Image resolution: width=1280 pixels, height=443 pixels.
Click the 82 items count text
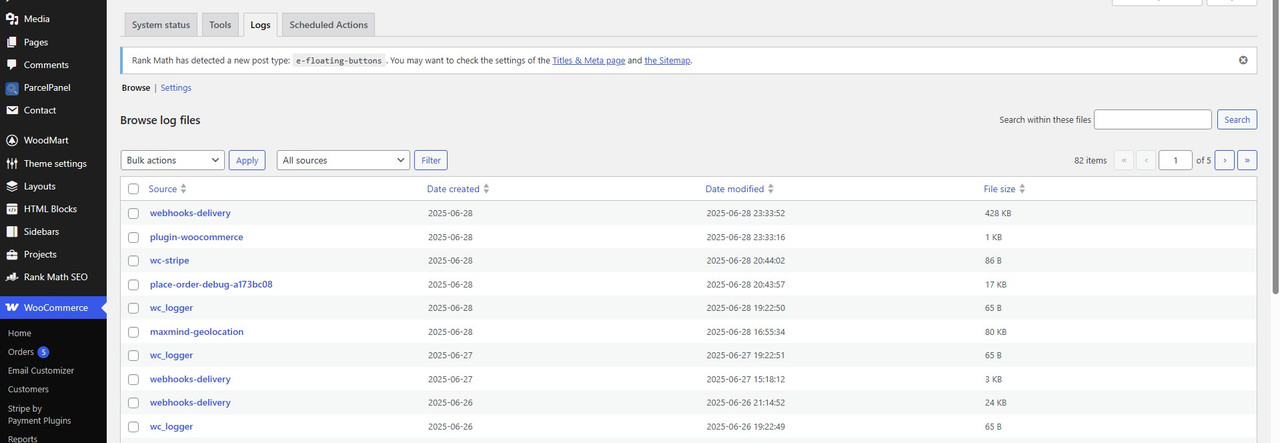coord(1090,160)
